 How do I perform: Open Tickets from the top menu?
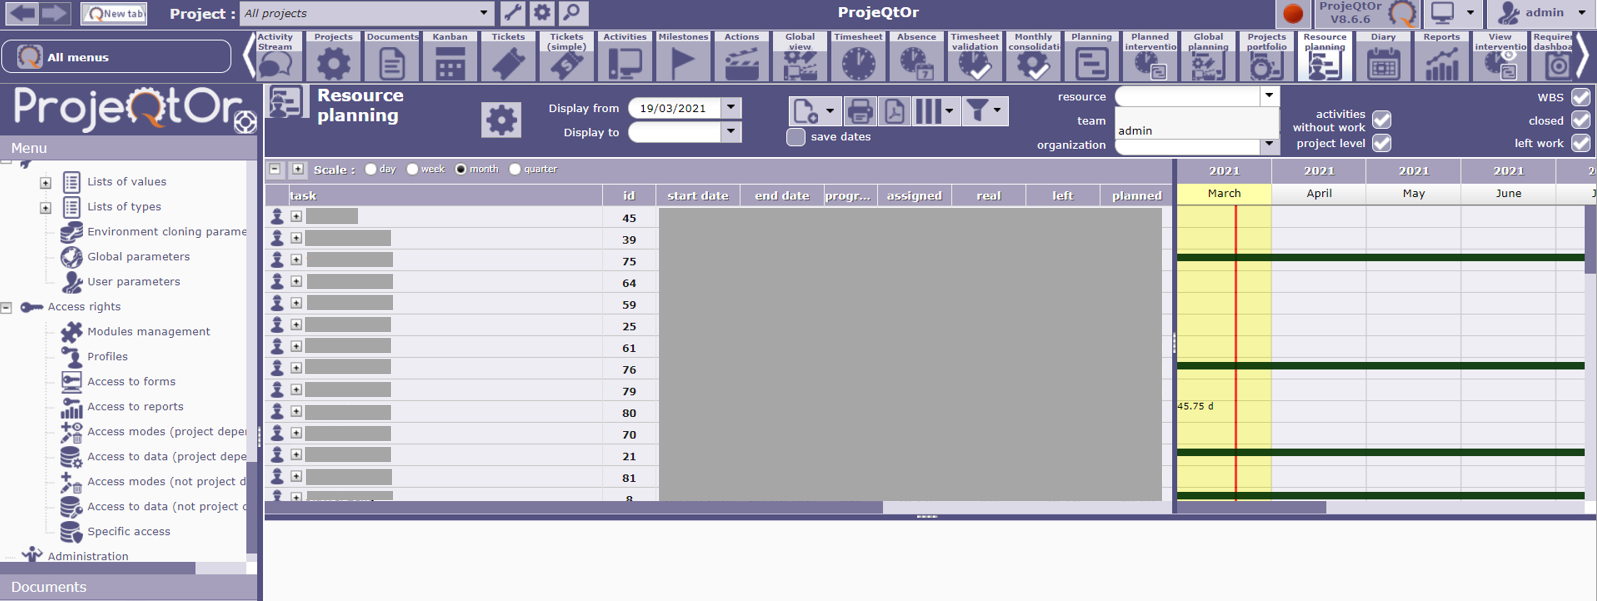[x=508, y=57]
